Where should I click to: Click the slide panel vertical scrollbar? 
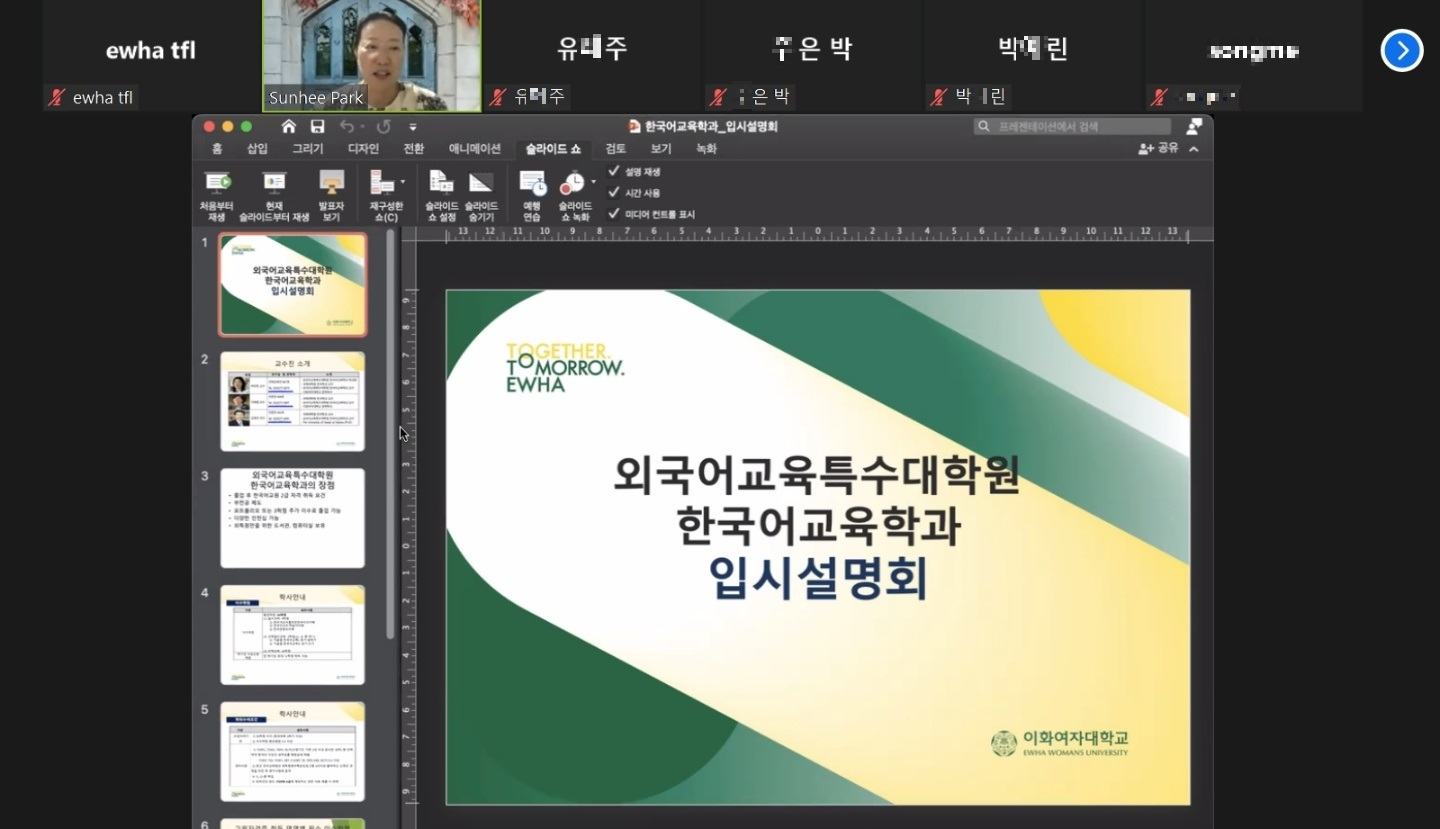pyautogui.click(x=390, y=433)
